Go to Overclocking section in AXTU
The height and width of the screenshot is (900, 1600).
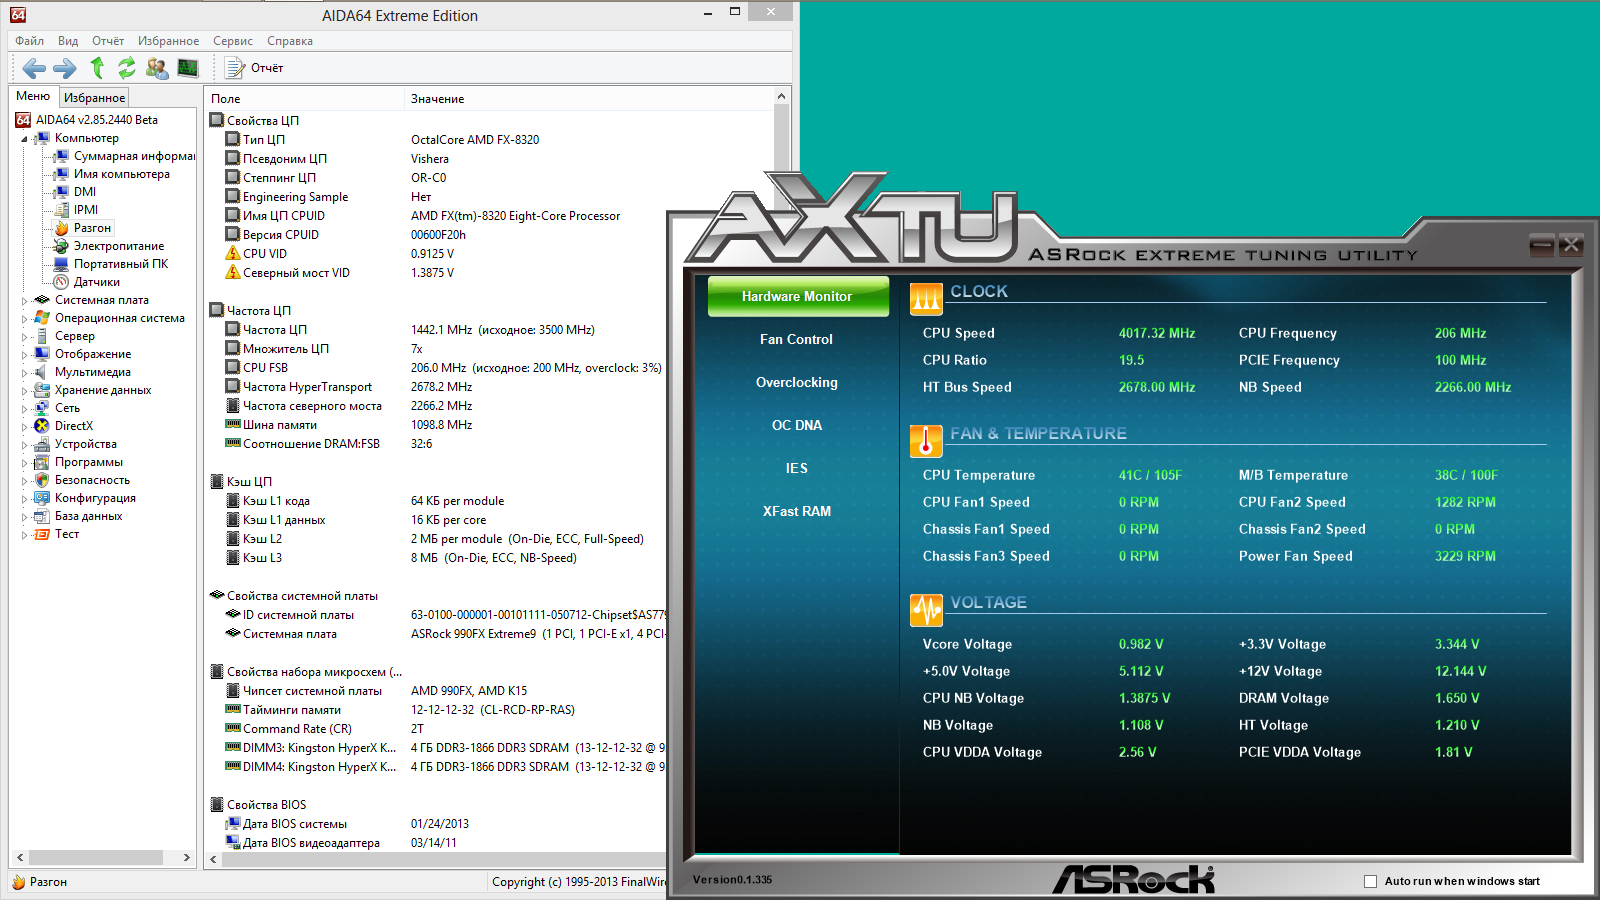point(797,382)
